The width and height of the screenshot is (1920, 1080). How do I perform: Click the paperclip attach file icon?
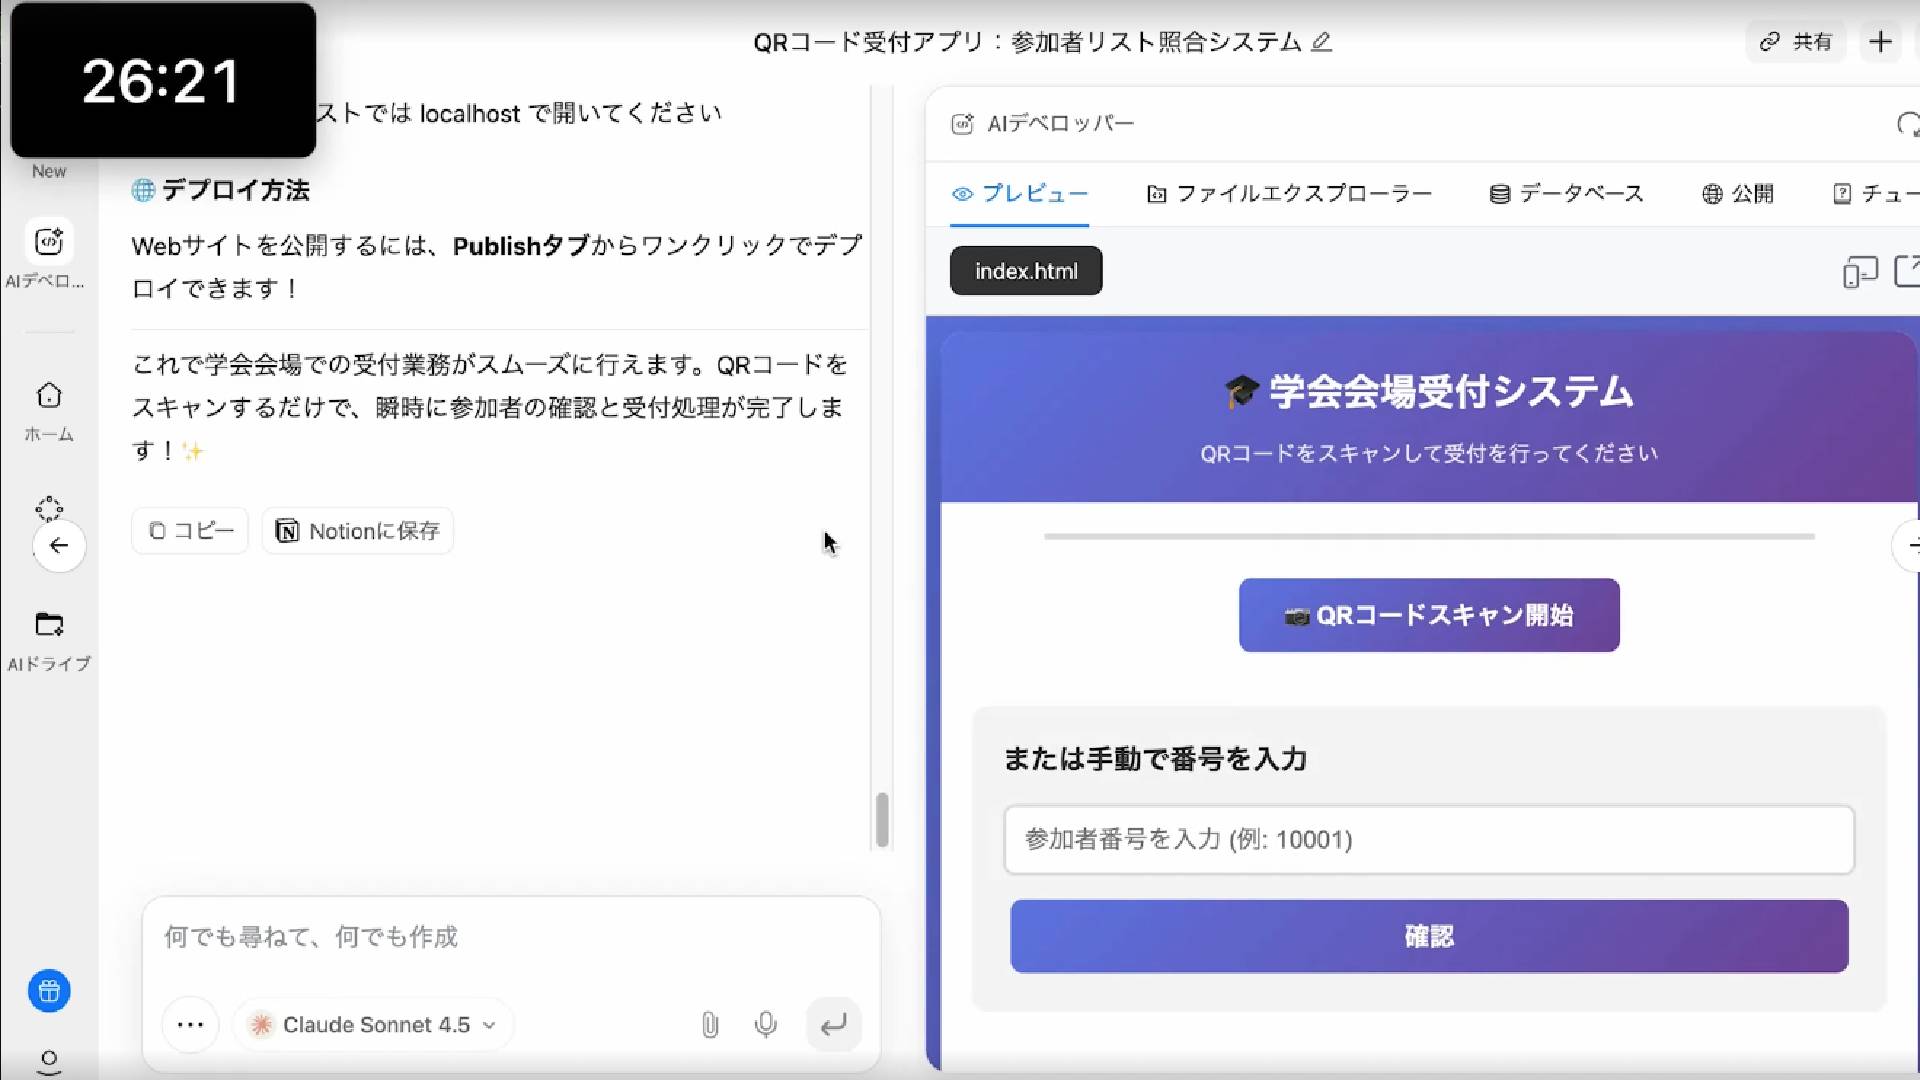pyautogui.click(x=709, y=1024)
